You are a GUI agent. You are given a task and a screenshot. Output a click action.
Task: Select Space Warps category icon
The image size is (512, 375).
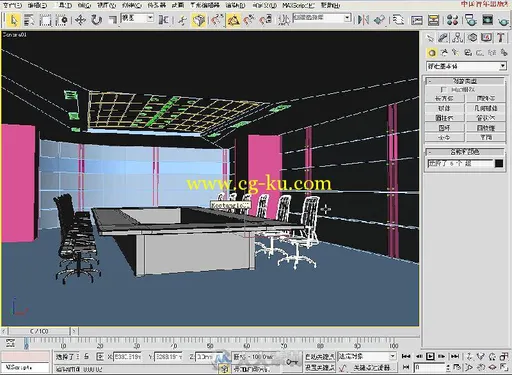pyautogui.click(x=492, y=53)
